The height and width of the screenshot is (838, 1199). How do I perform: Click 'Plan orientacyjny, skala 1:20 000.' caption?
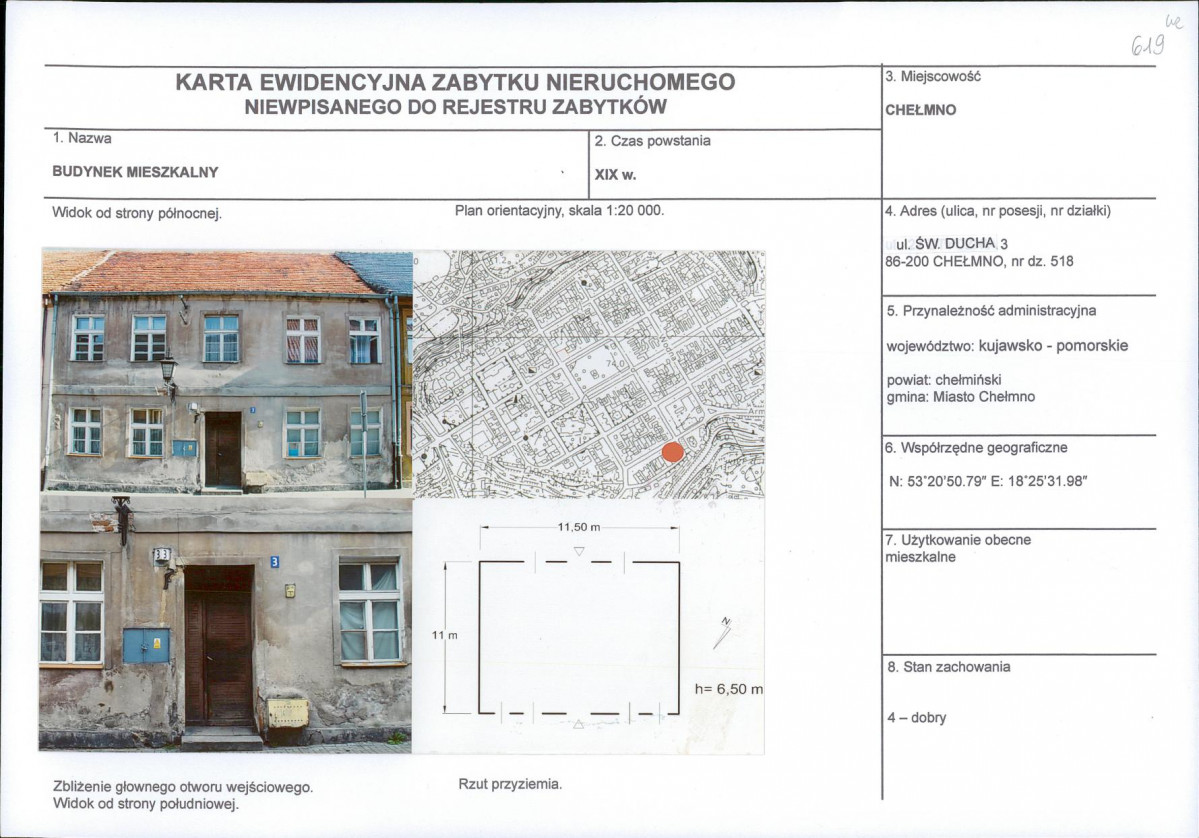560,210
